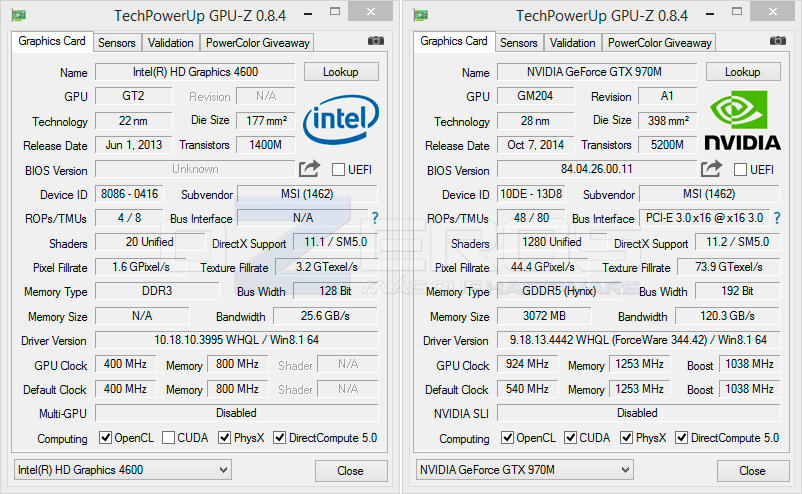802x494 pixels.
Task: Open the NVIDIA GeForce GTX 970M GPU dropdown
Action: click(525, 469)
